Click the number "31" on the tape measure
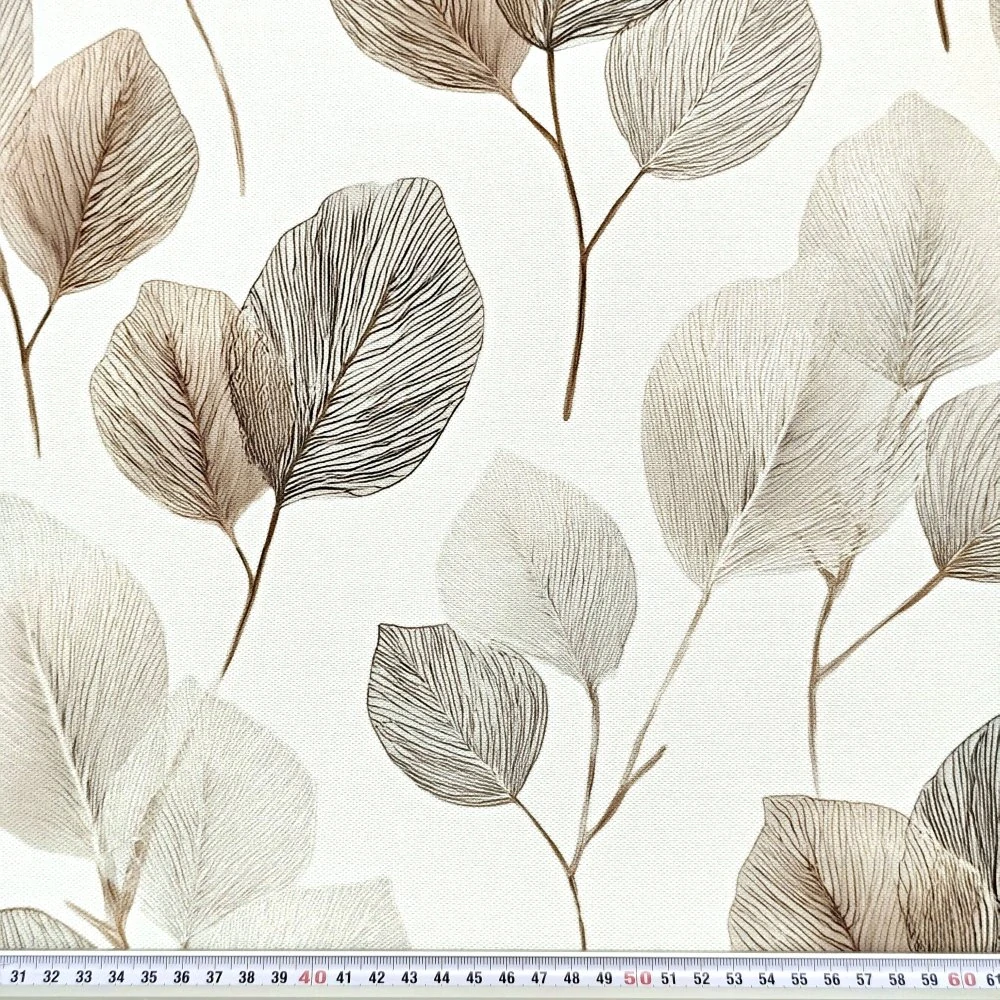Image resolution: width=1000 pixels, height=1000 pixels. (18, 976)
